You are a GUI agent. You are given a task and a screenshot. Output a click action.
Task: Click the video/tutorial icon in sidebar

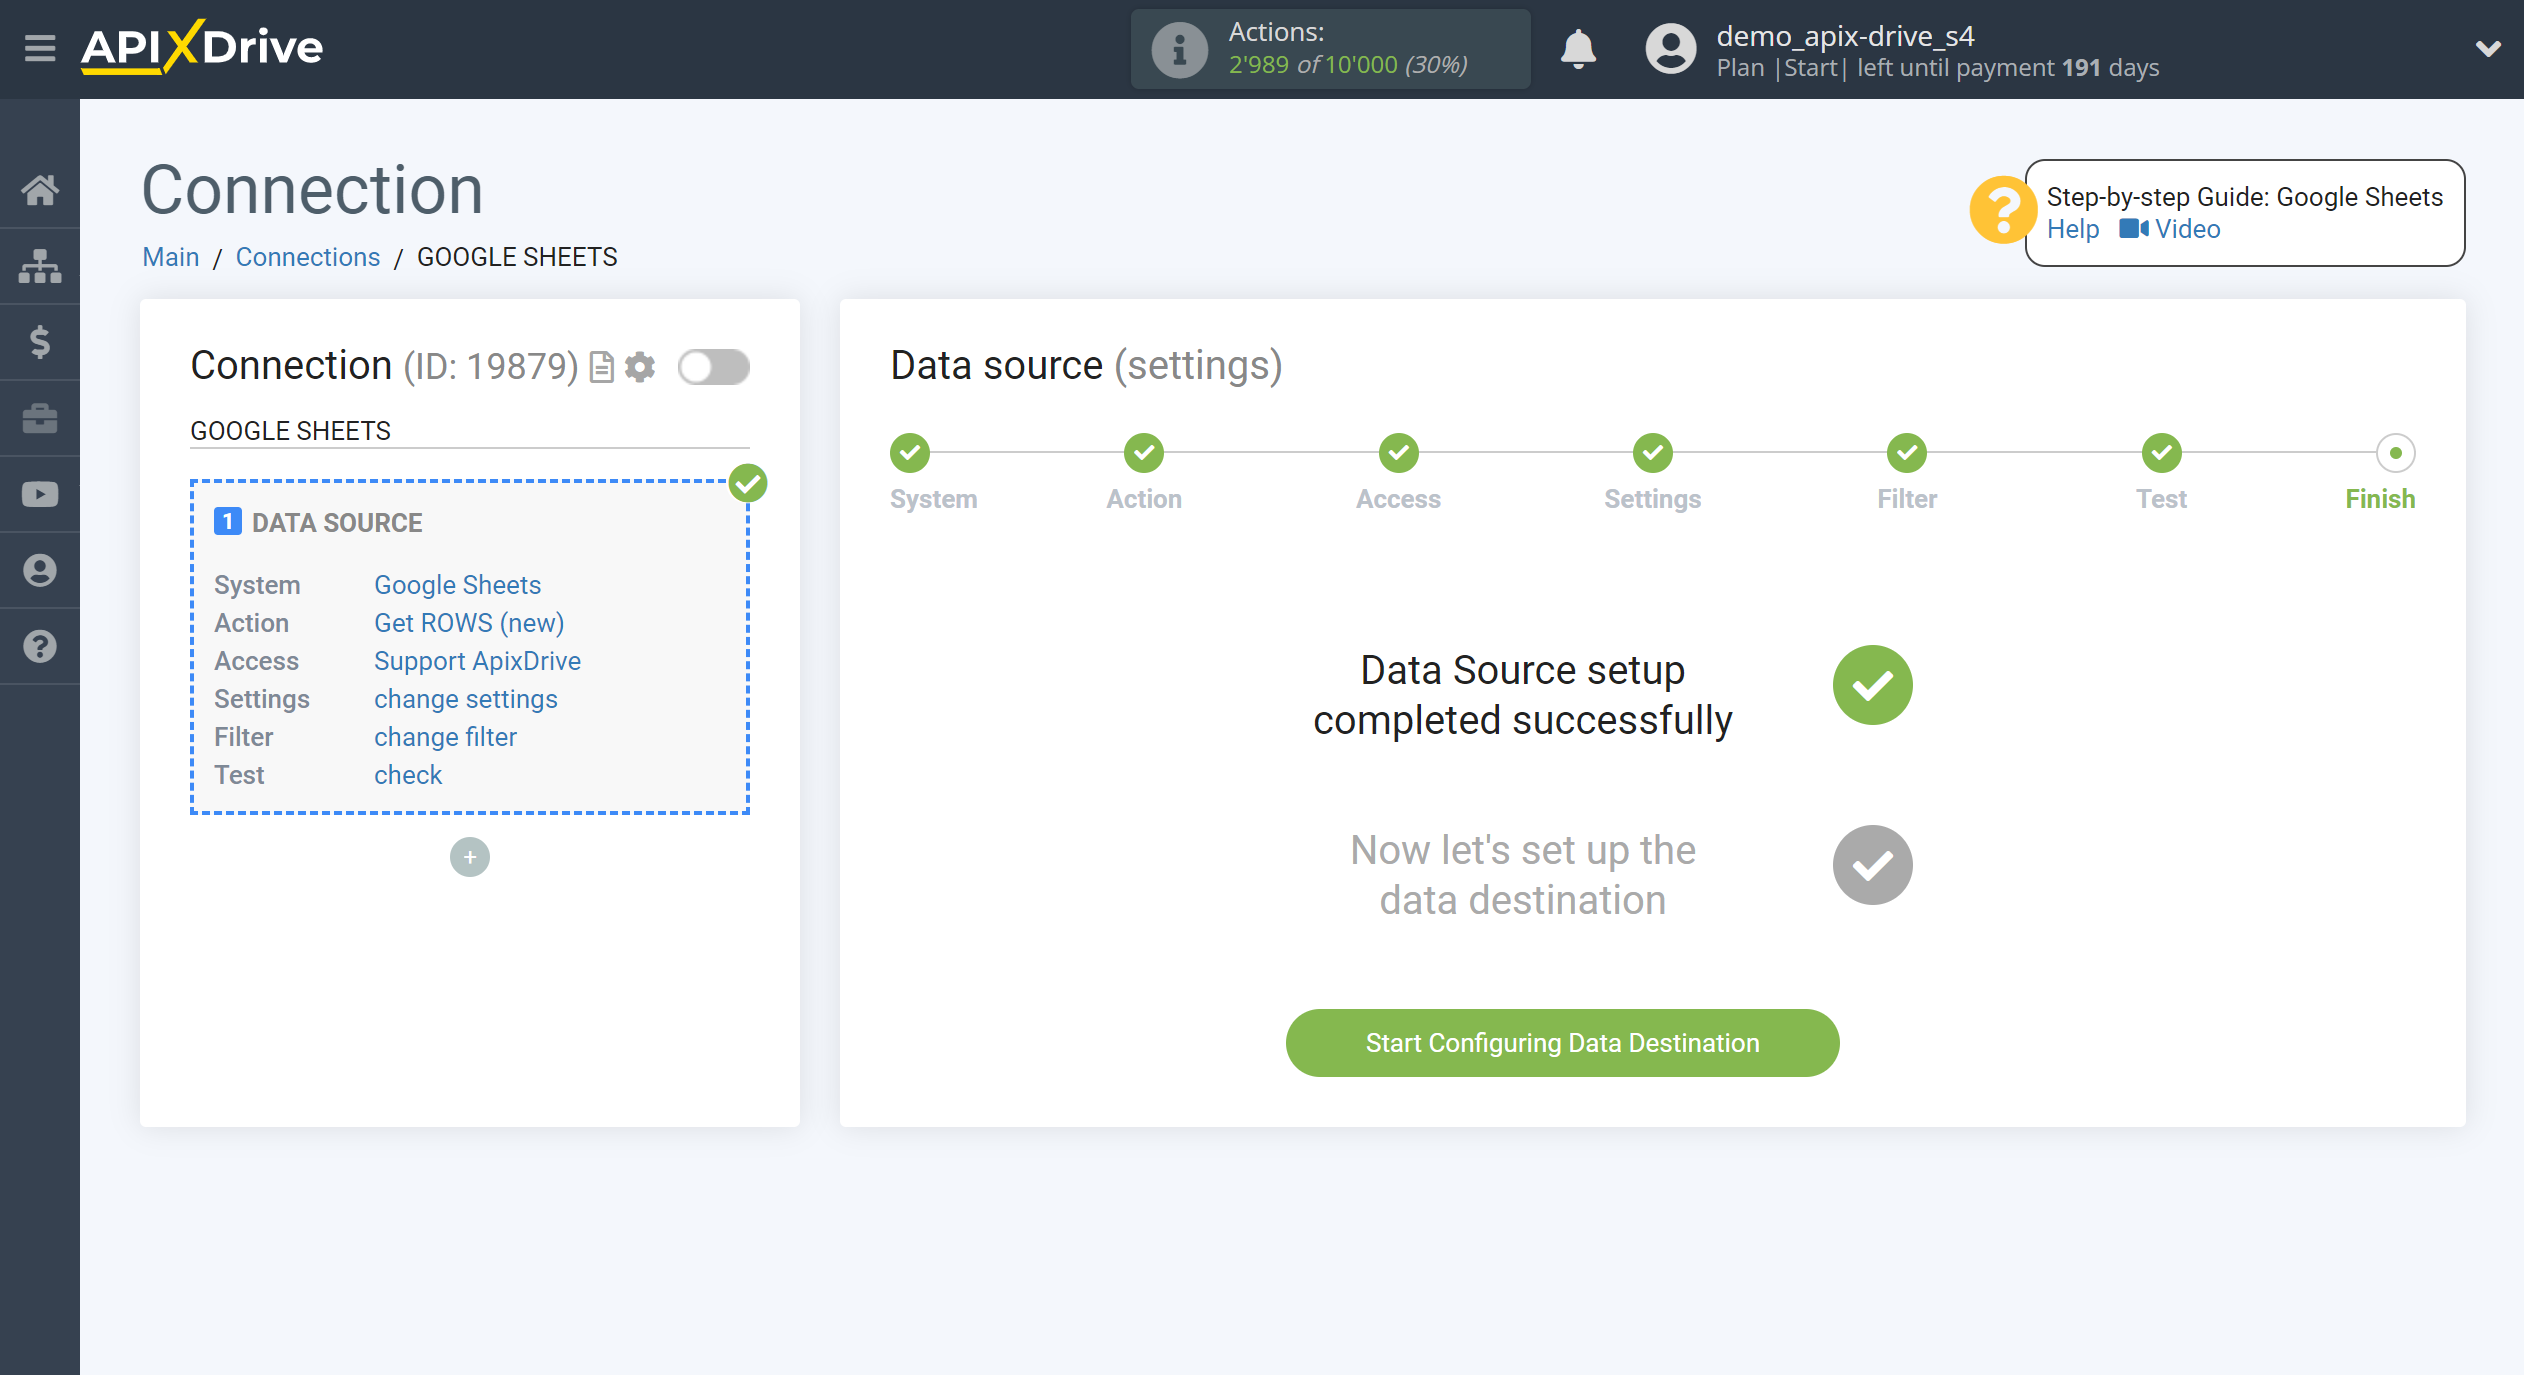pyautogui.click(x=41, y=494)
